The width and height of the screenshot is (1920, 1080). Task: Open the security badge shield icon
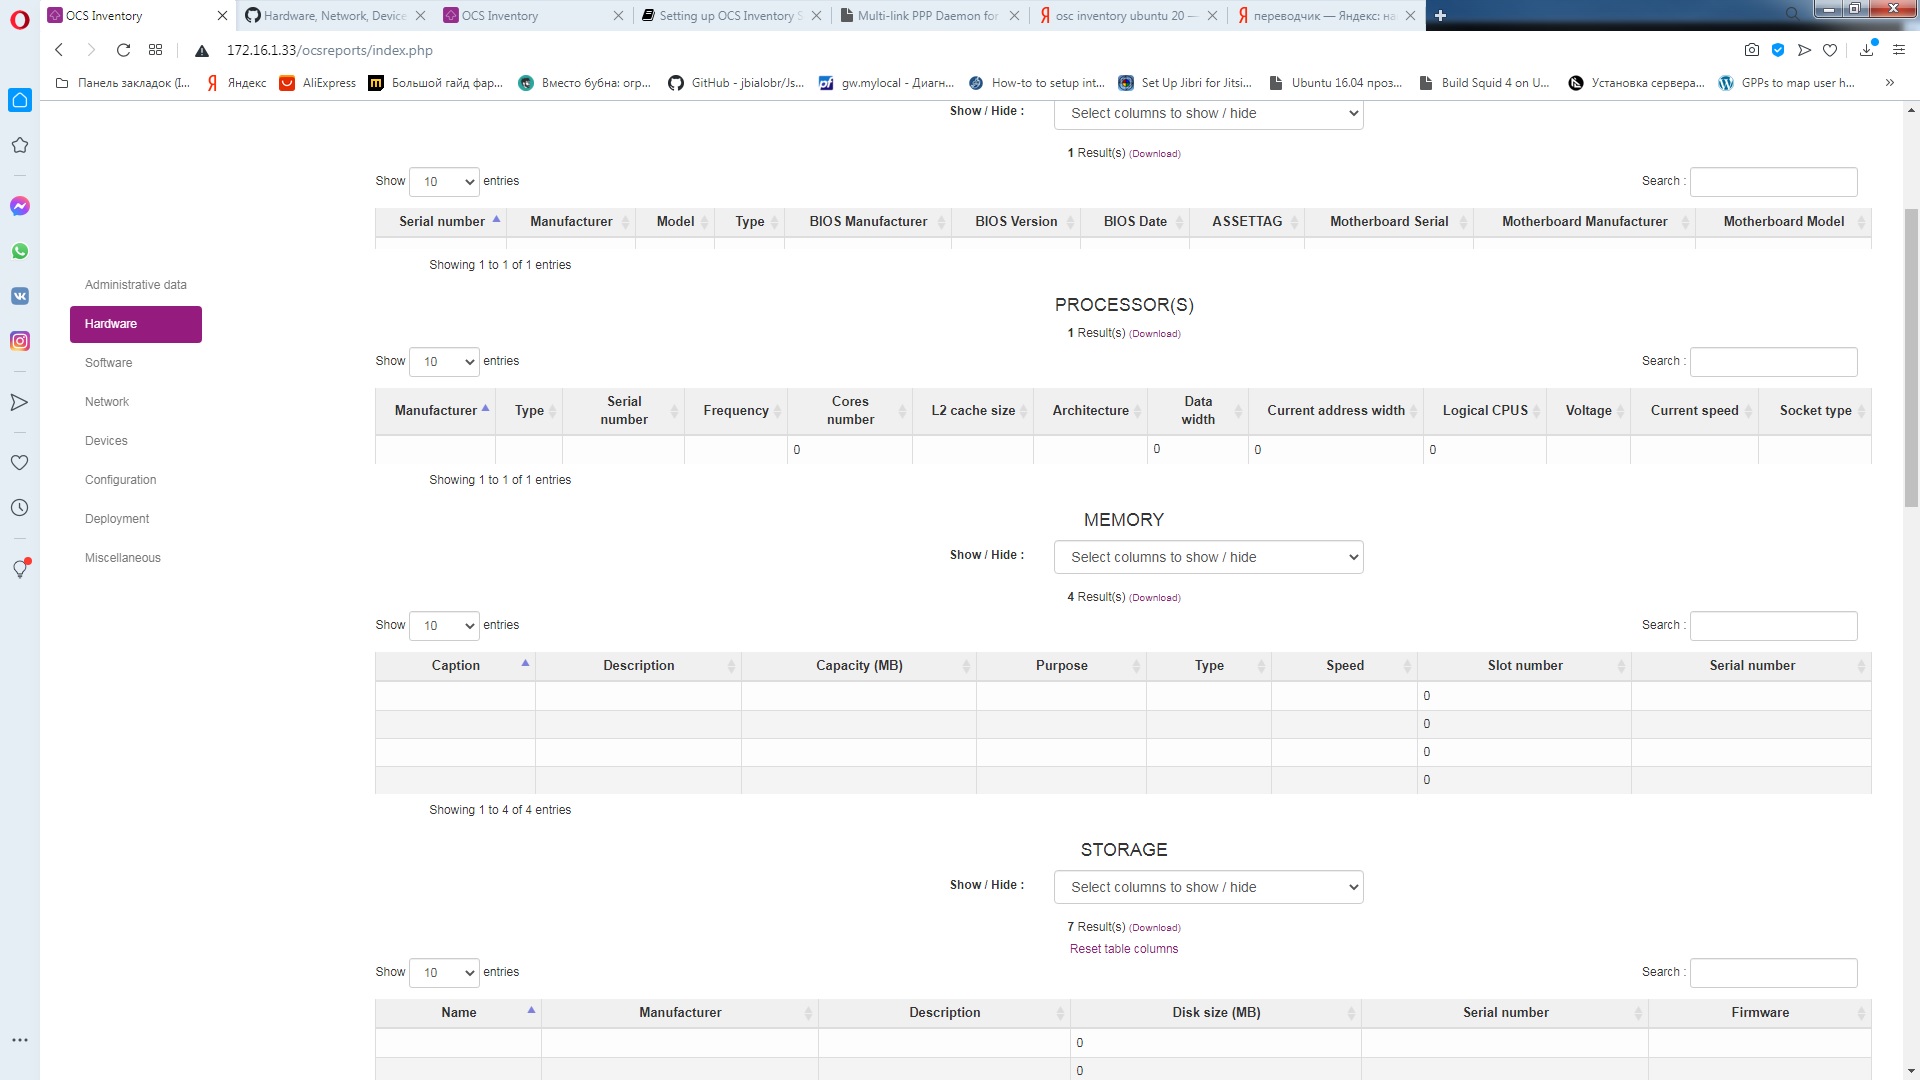[1778, 50]
